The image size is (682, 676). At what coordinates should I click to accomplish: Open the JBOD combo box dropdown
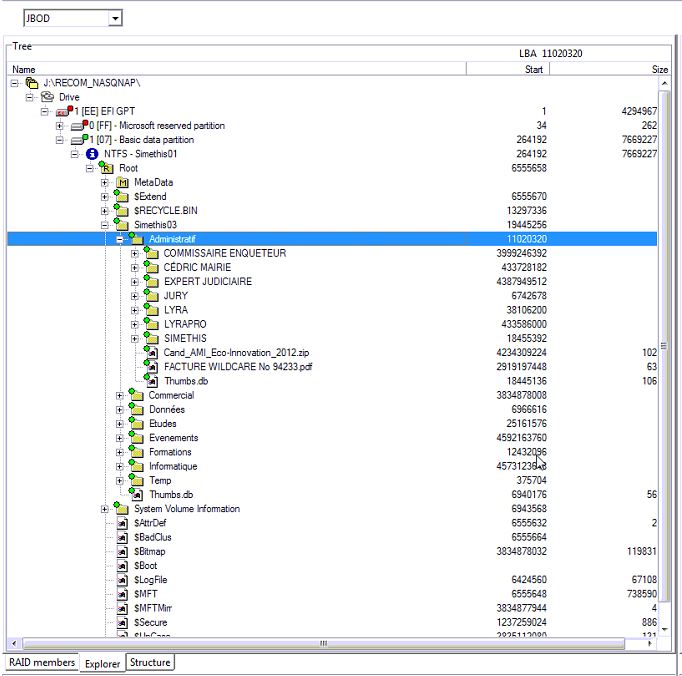point(115,18)
